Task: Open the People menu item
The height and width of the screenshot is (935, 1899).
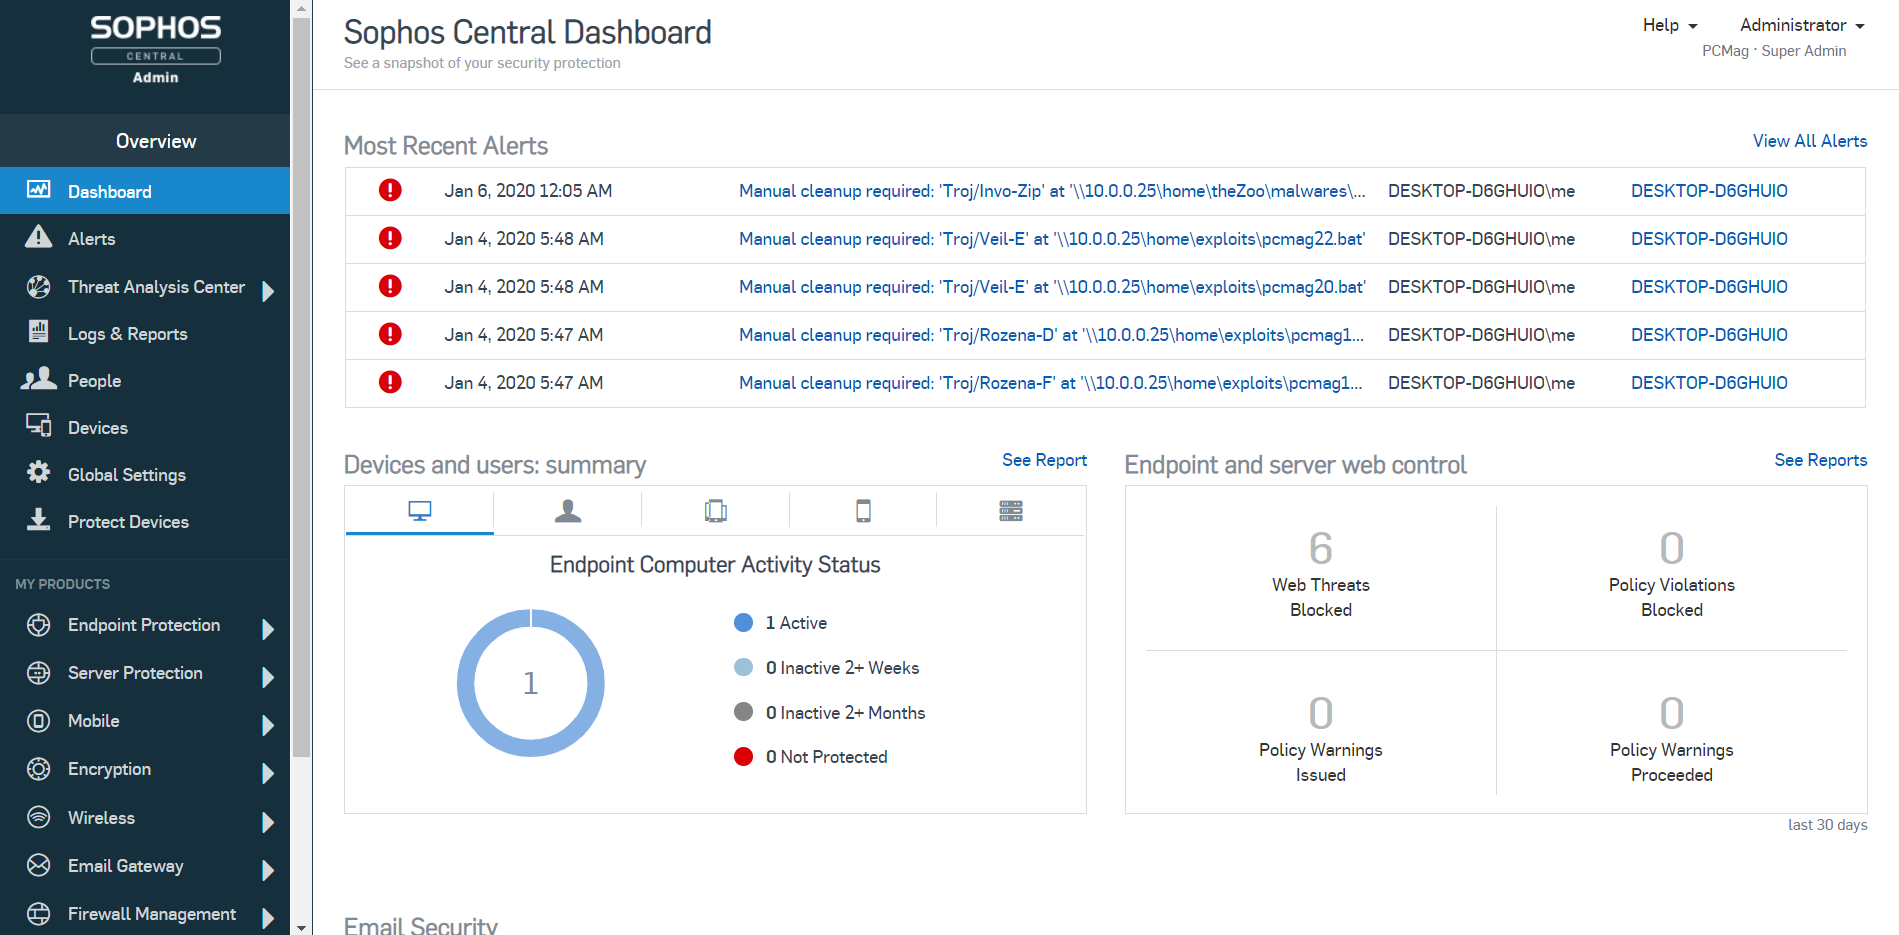Action: 145,380
